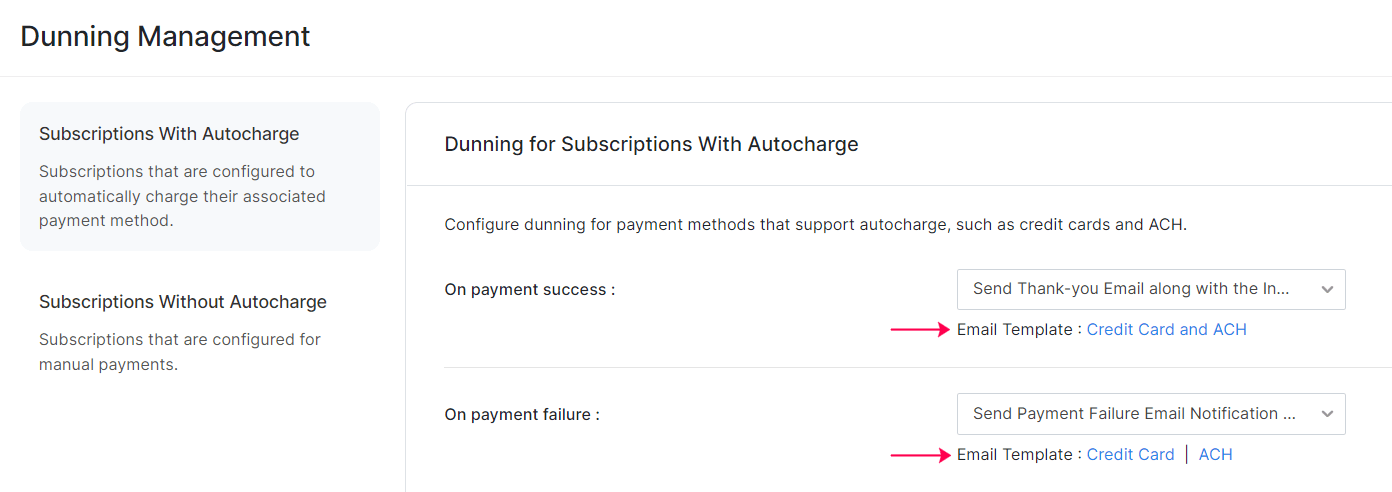
Task: Open the Credit Card failure email template
Action: (x=1130, y=455)
